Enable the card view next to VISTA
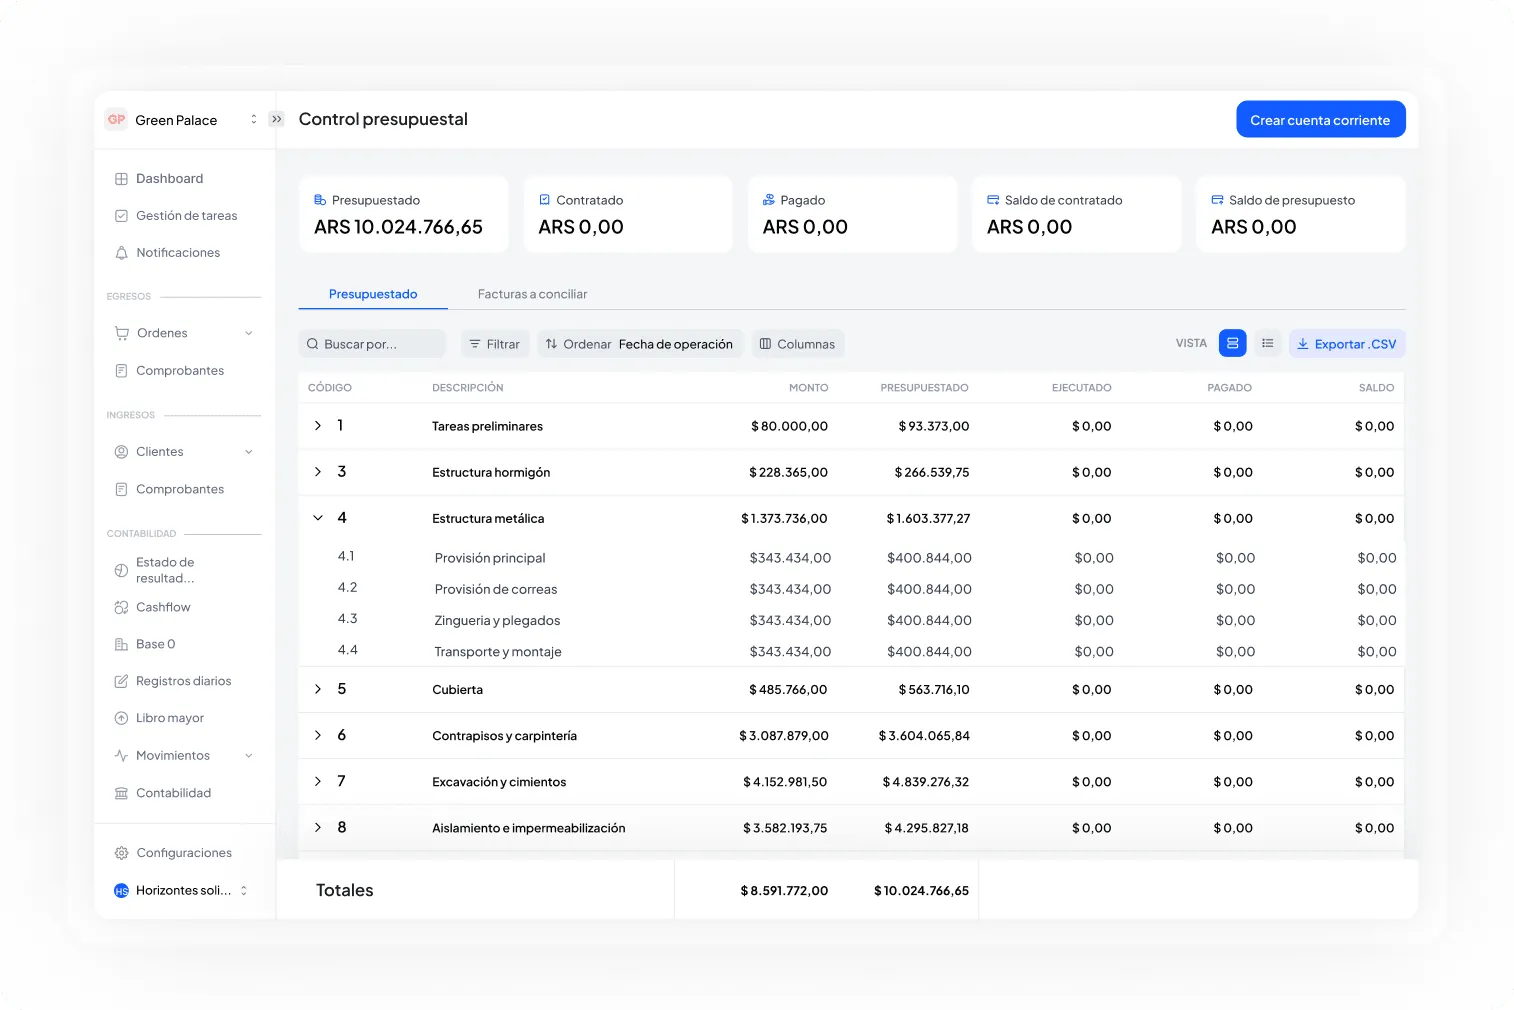The width and height of the screenshot is (1514, 1010). click(x=1232, y=343)
